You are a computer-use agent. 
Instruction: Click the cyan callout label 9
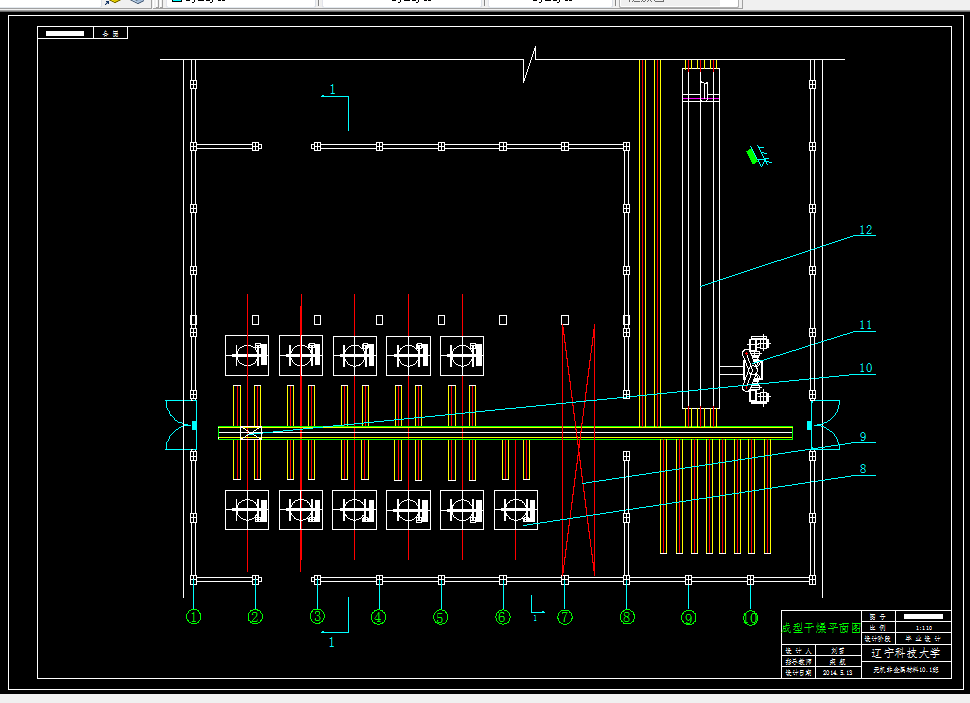[x=863, y=436]
